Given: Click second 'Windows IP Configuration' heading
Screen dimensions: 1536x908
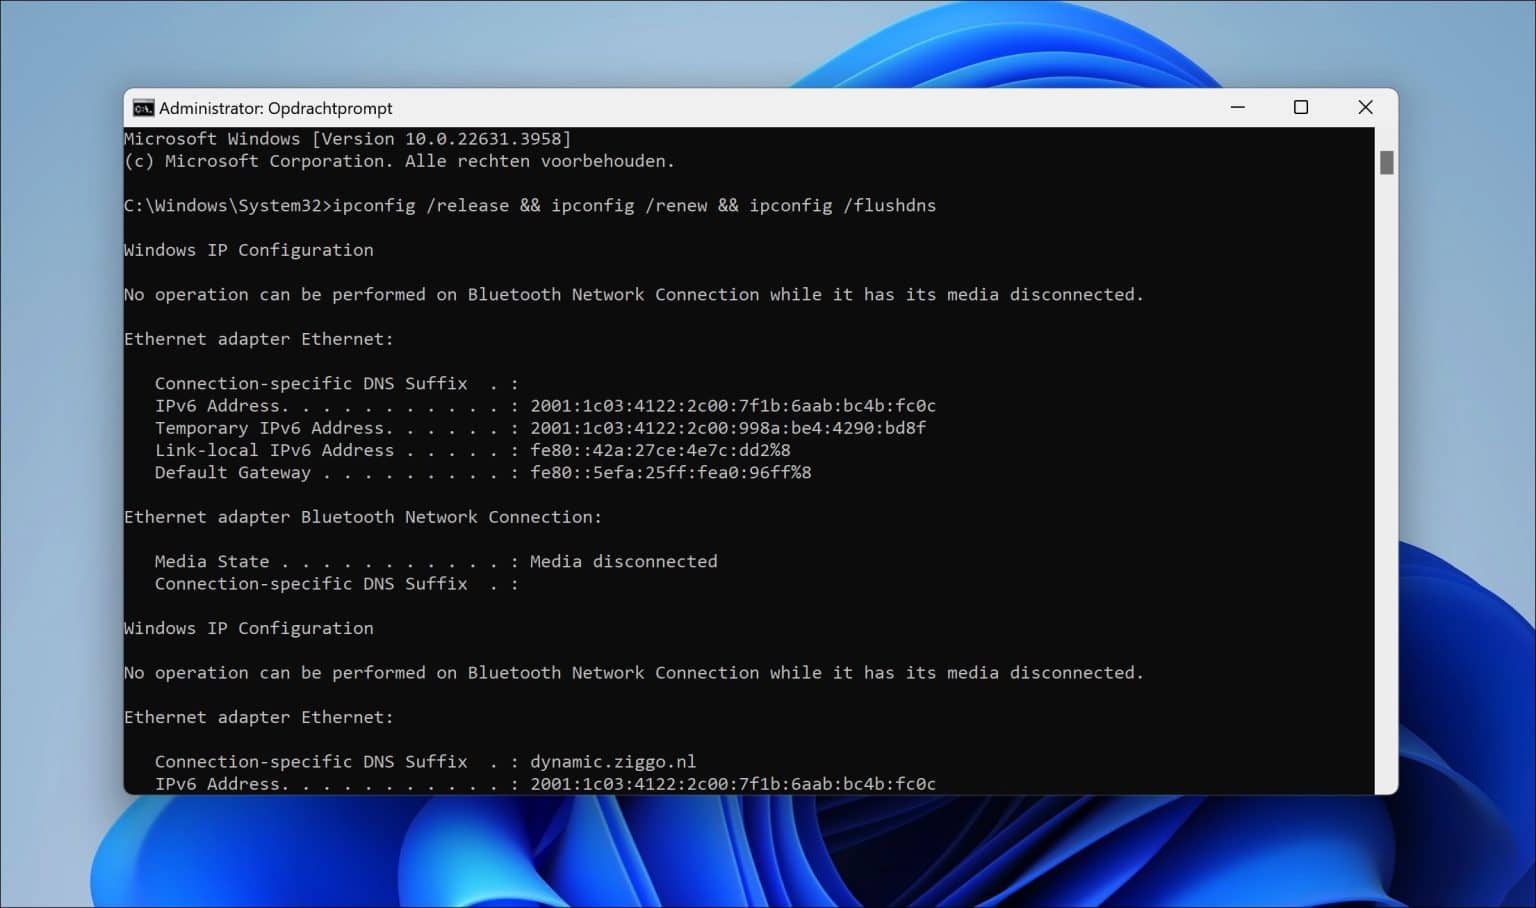Looking at the screenshot, I should [249, 628].
